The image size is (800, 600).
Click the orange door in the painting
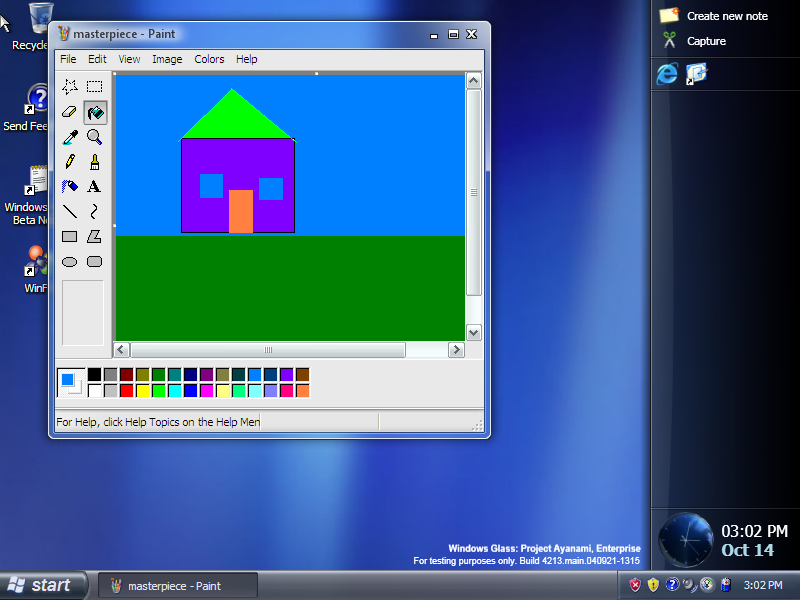241,211
